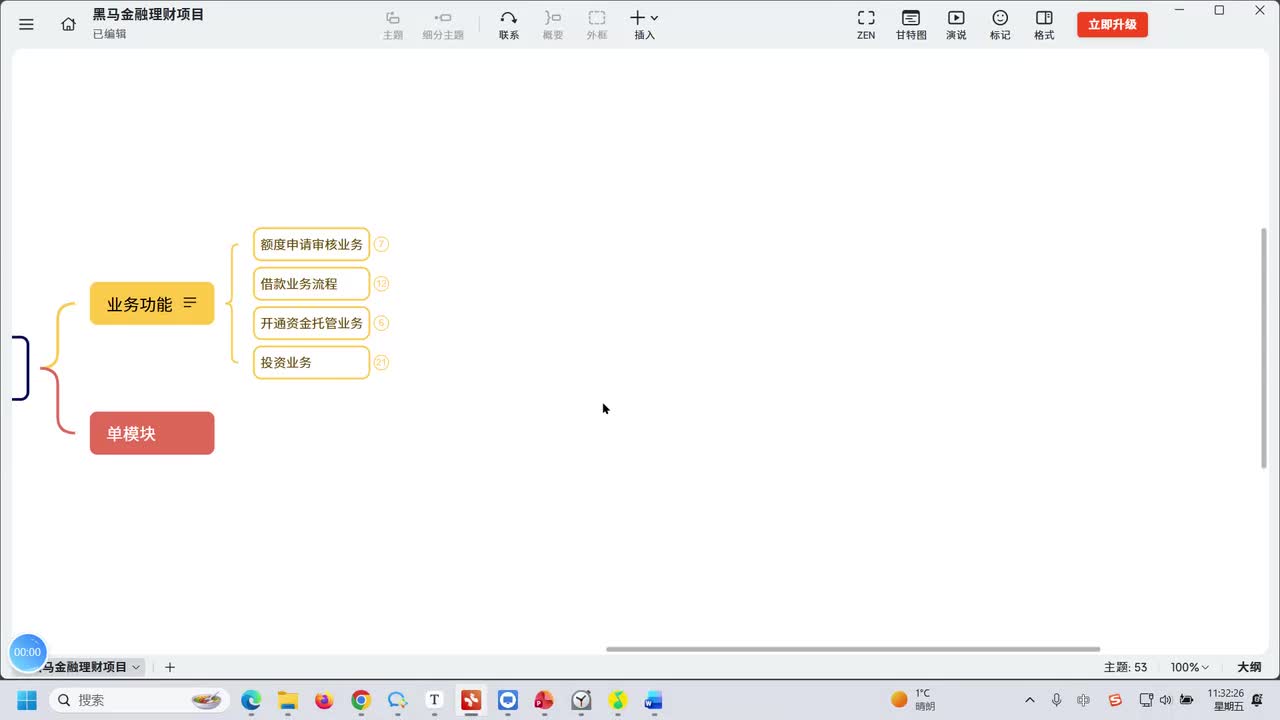Insert a relationship line (联系)
The height and width of the screenshot is (720, 1280).
tap(509, 25)
